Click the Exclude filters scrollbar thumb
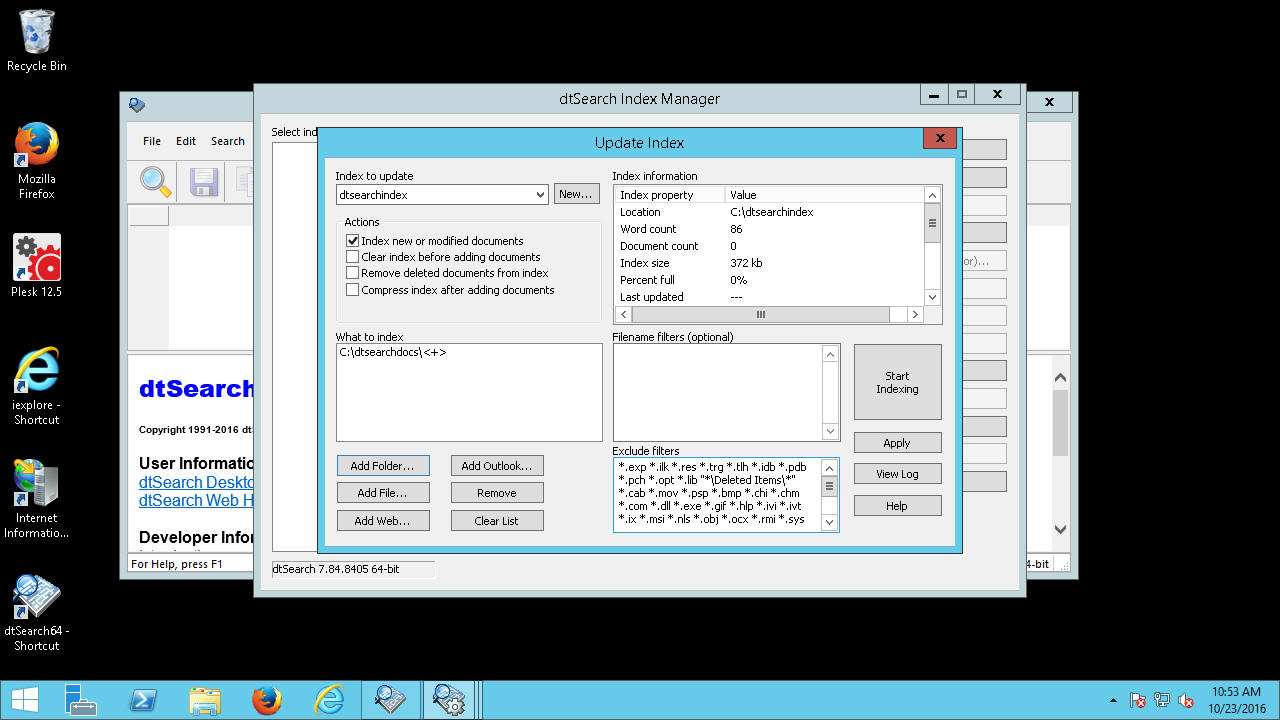 829,487
